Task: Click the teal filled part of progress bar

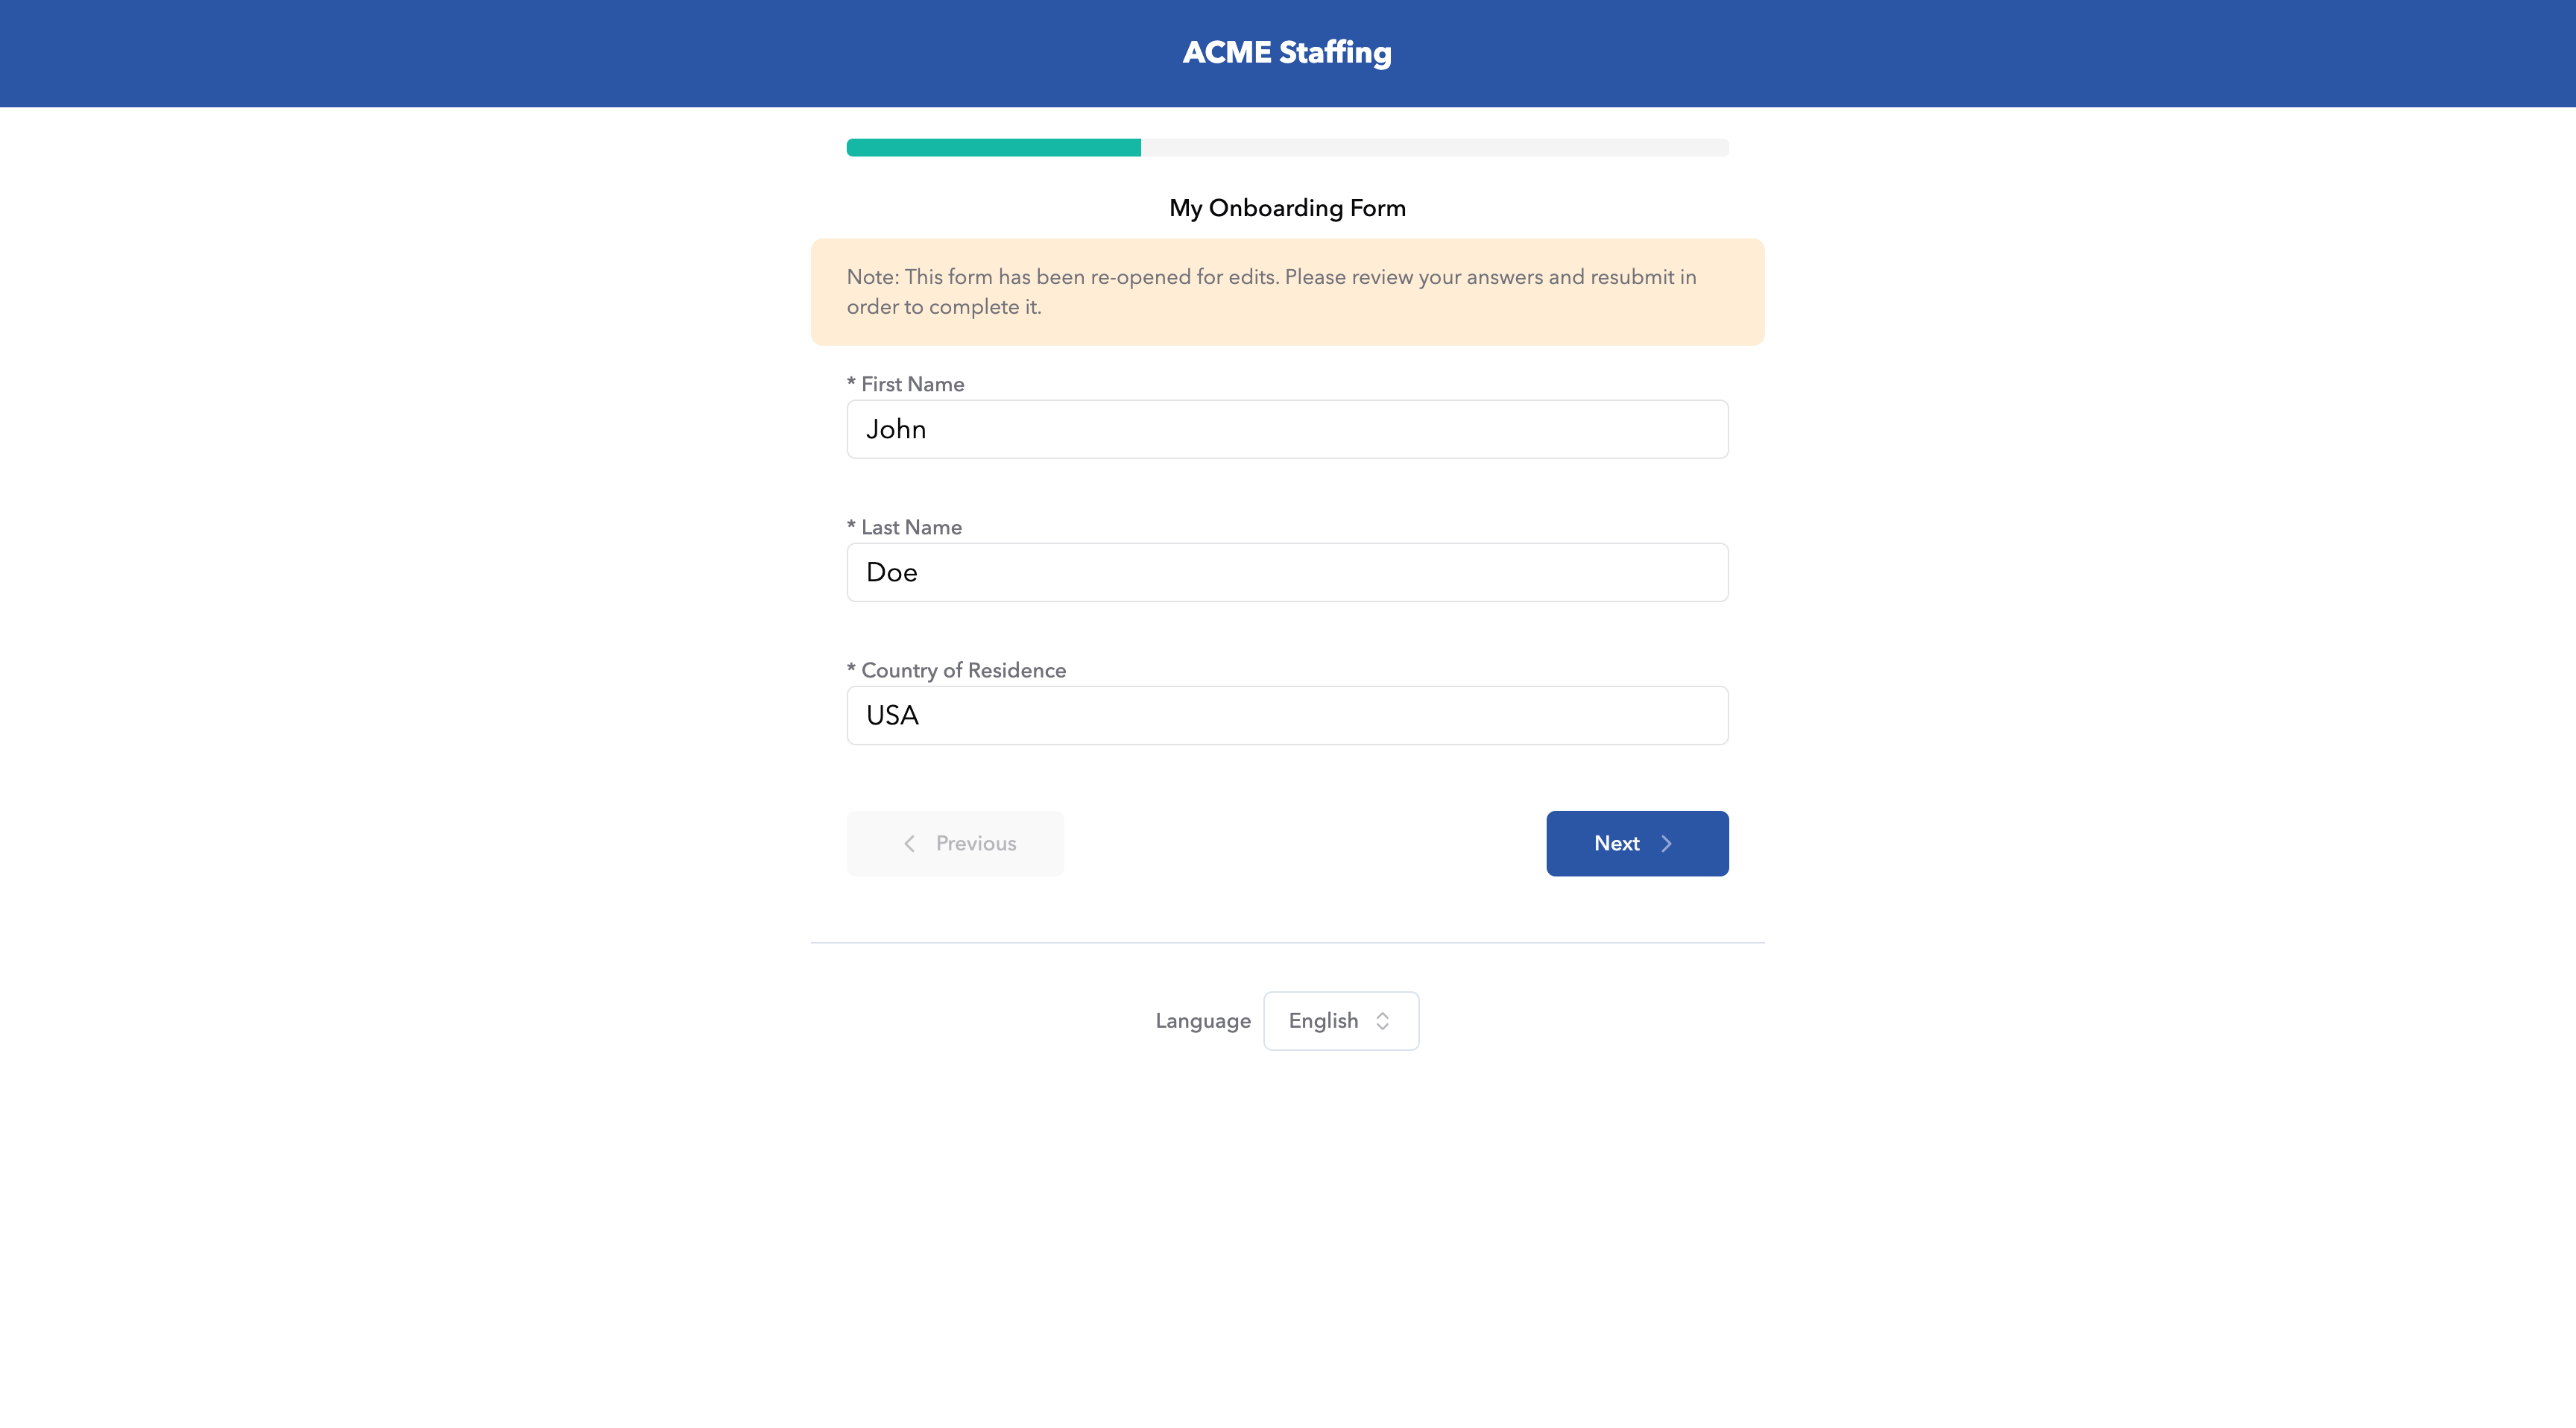Action: click(x=993, y=148)
